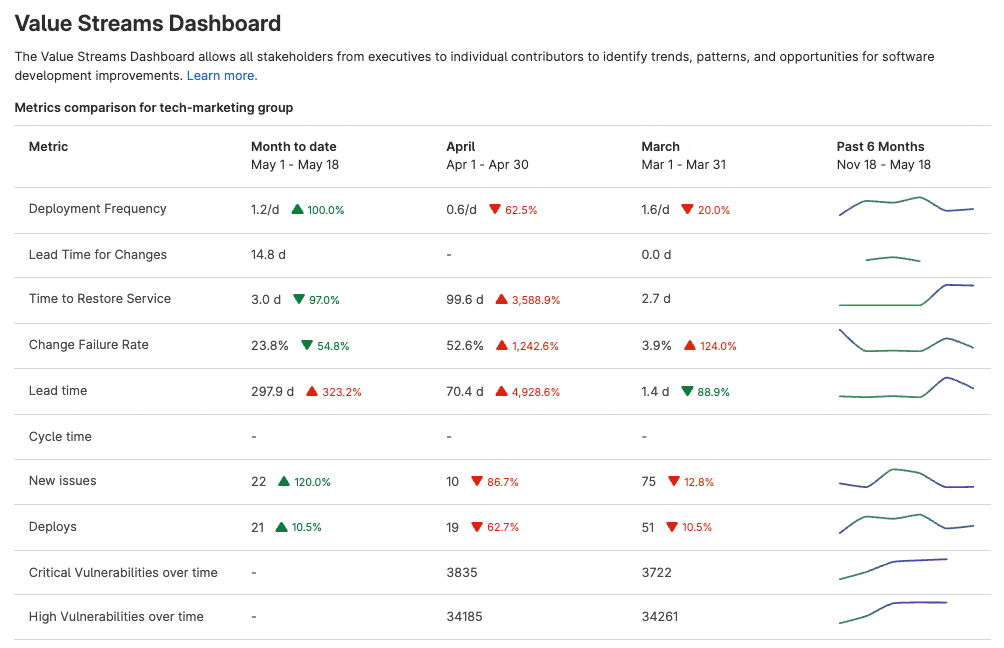1004x648 pixels.
Task: Select the Cycle time metric row
Action: (58, 436)
